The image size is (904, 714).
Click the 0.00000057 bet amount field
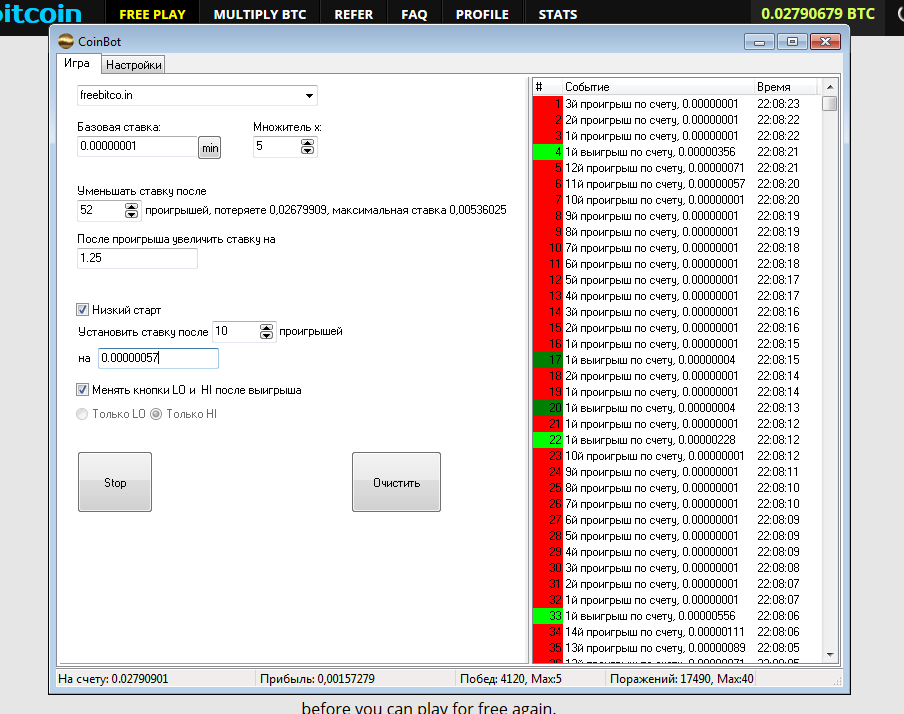pyautogui.click(x=158, y=358)
